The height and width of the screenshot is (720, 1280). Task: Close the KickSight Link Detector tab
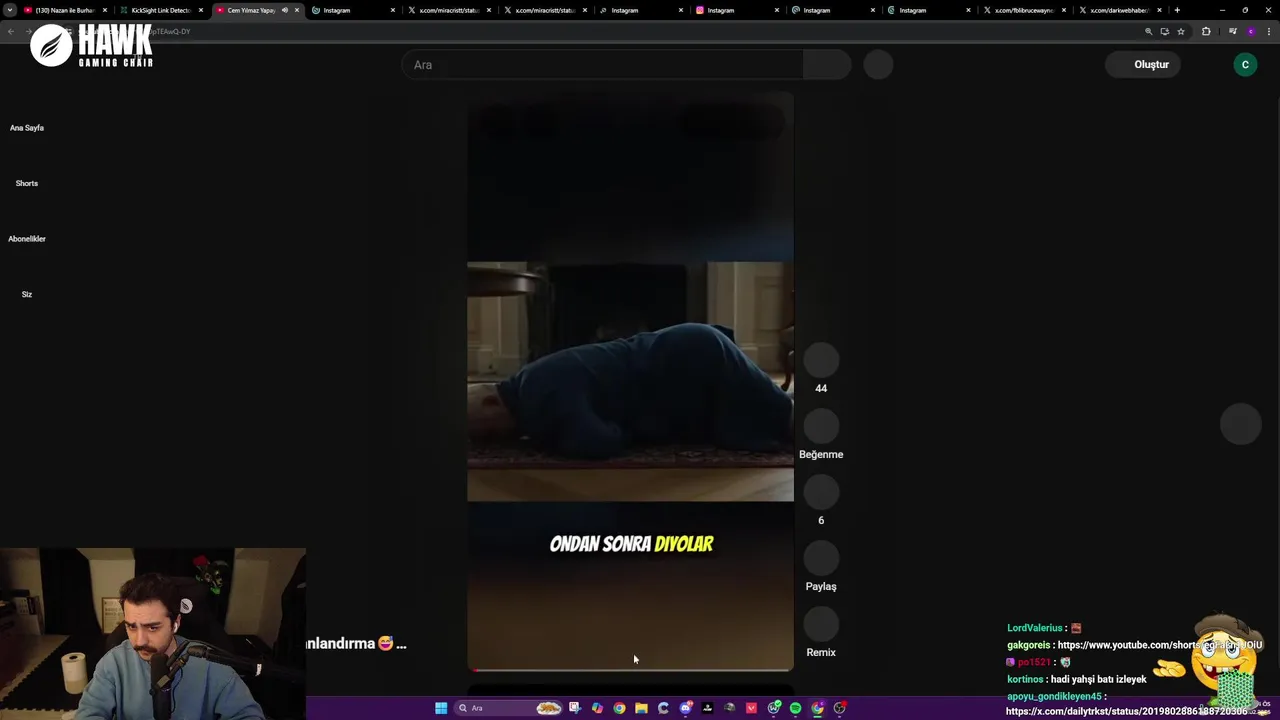(x=200, y=10)
